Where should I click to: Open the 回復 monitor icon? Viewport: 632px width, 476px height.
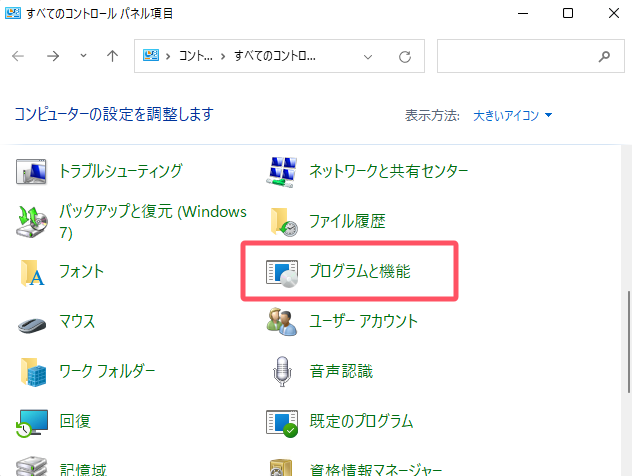tap(32, 423)
